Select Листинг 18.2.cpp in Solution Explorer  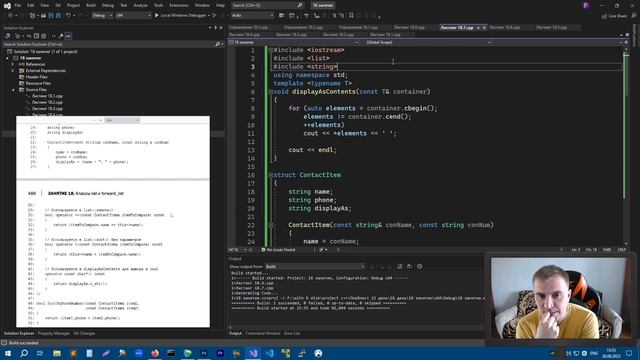tap(47, 102)
